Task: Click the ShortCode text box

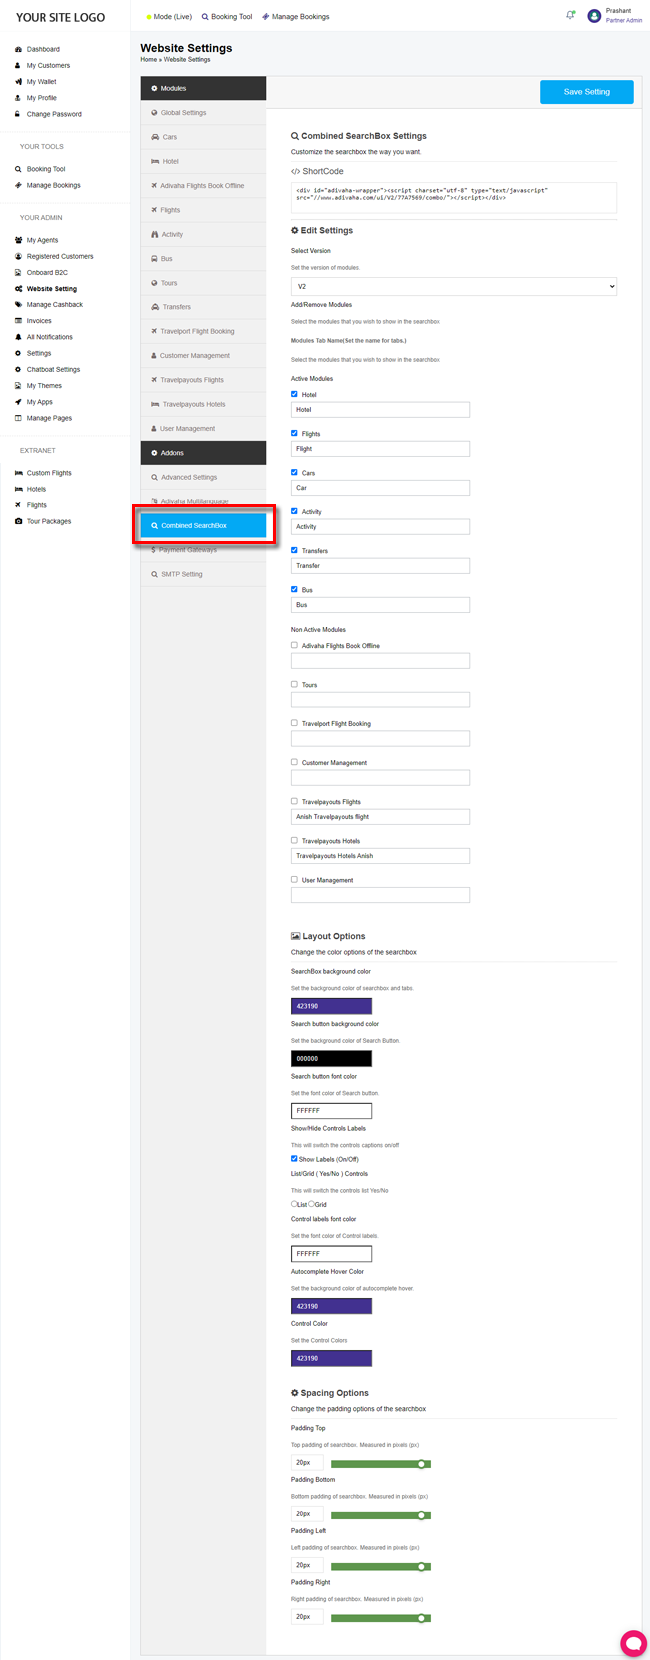Action: (454, 197)
